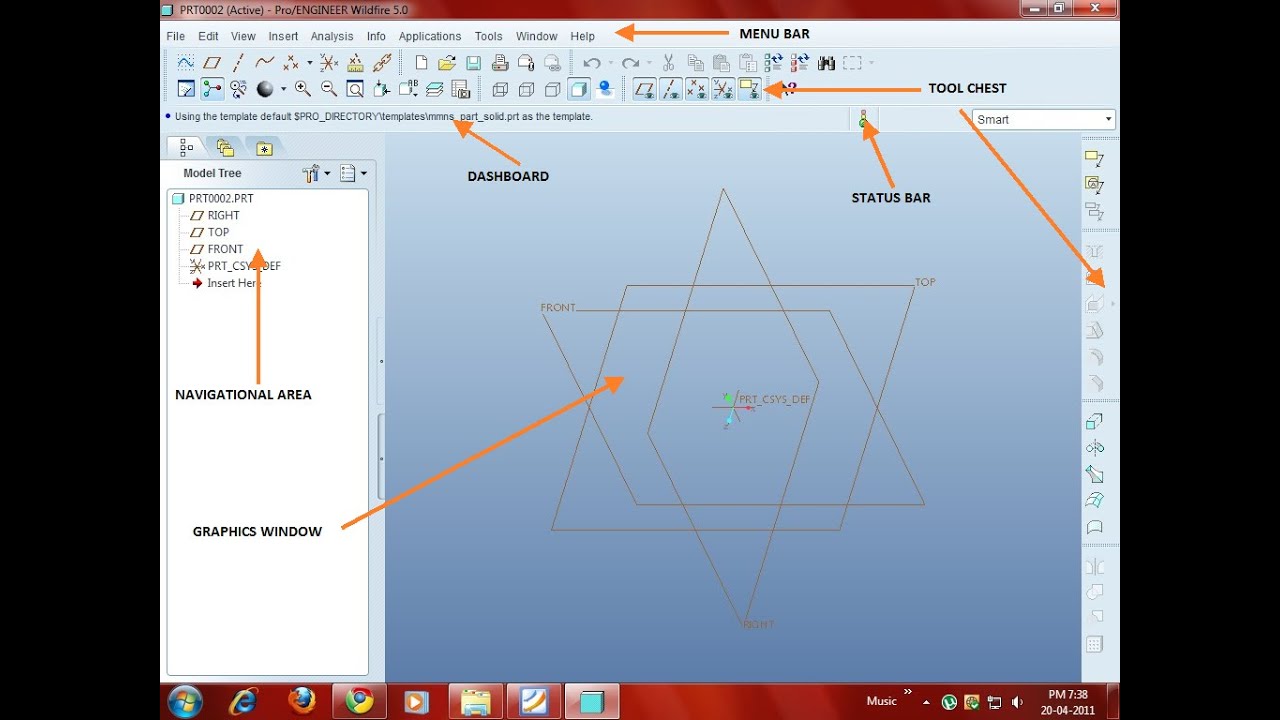Open the Layers panel icon

(434, 89)
